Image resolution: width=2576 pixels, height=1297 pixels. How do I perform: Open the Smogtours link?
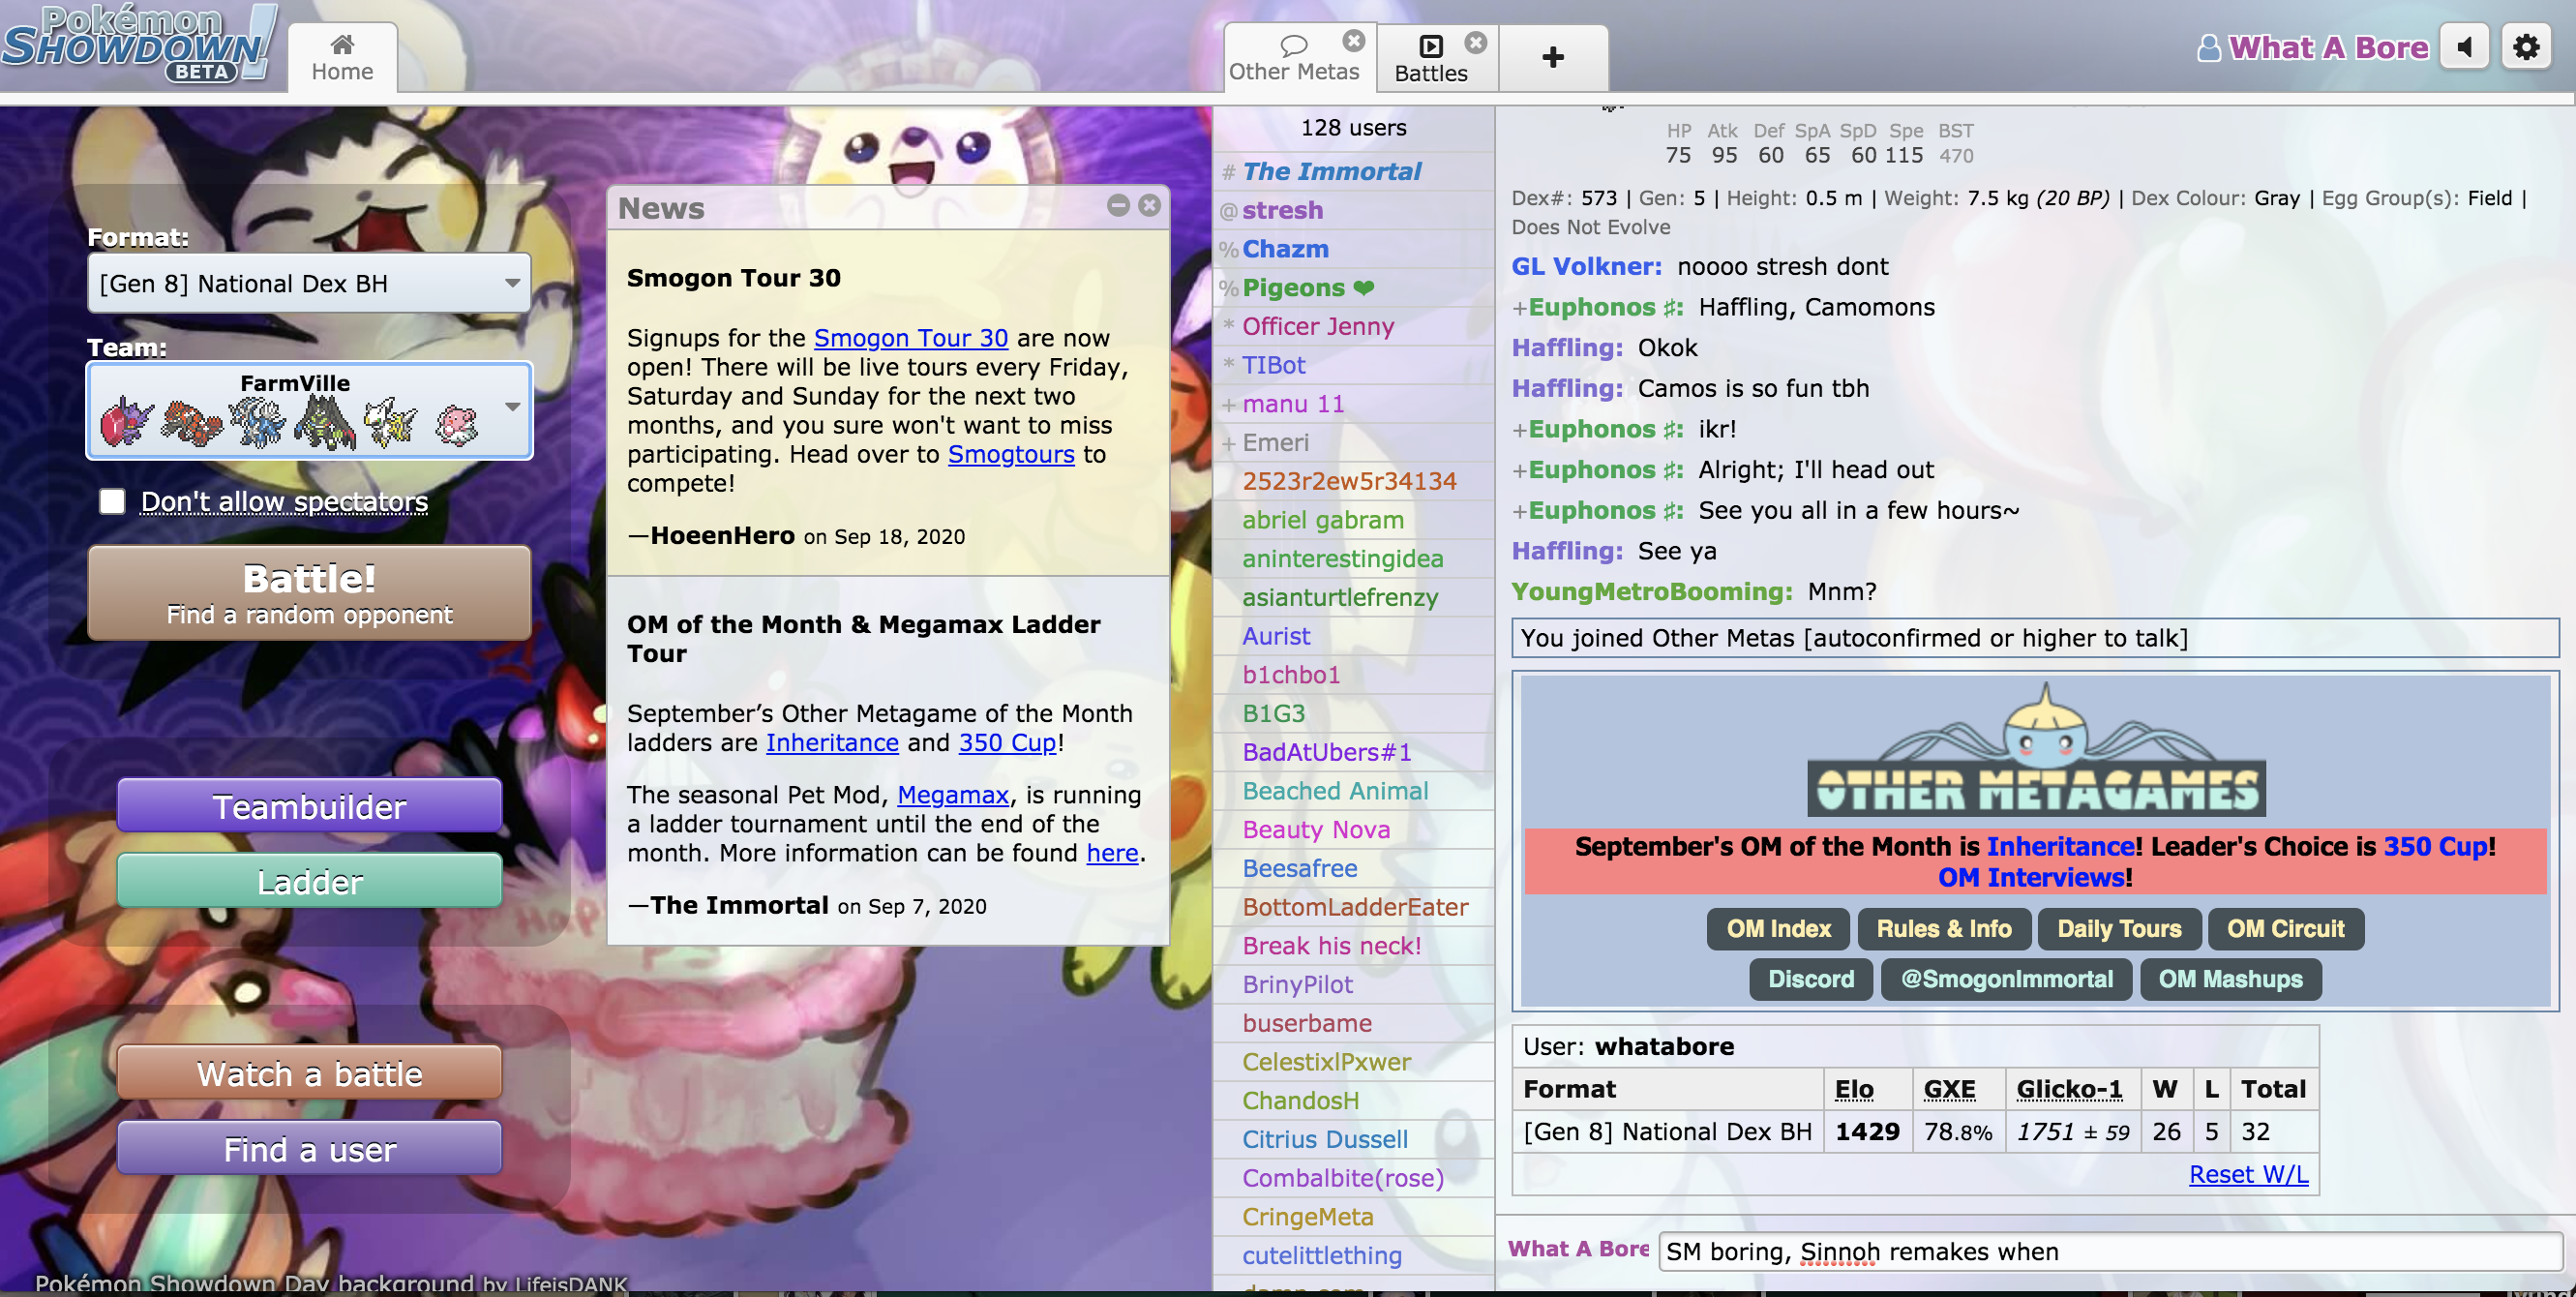1011,454
